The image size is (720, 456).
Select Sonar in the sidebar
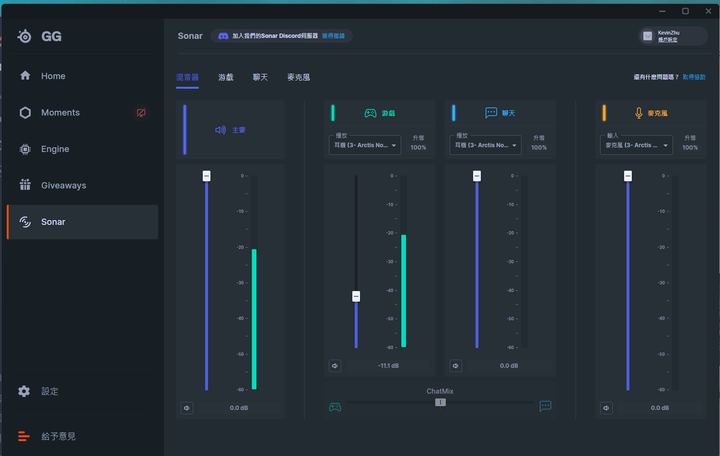(83, 222)
